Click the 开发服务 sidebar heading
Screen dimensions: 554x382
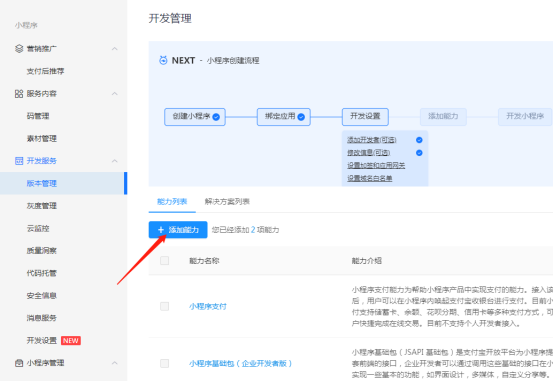coord(42,161)
